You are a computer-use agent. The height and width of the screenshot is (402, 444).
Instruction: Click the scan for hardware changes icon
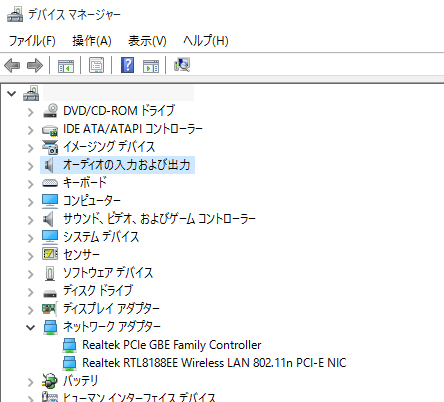pos(182,65)
